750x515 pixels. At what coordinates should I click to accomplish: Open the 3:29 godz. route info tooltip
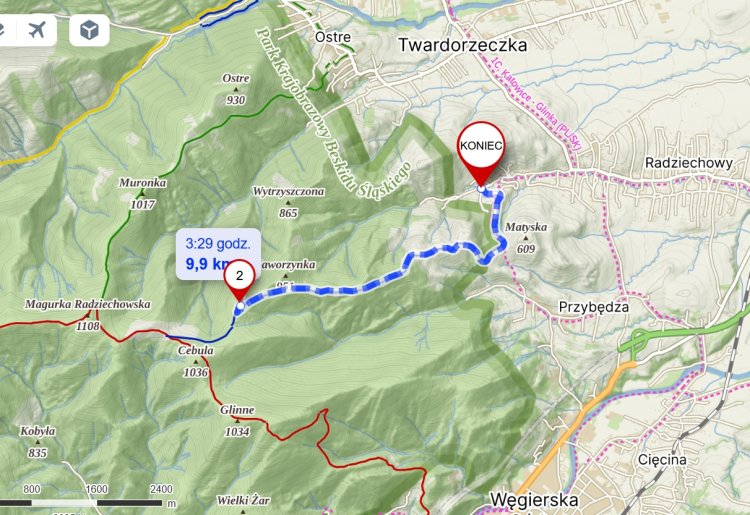click(x=218, y=253)
